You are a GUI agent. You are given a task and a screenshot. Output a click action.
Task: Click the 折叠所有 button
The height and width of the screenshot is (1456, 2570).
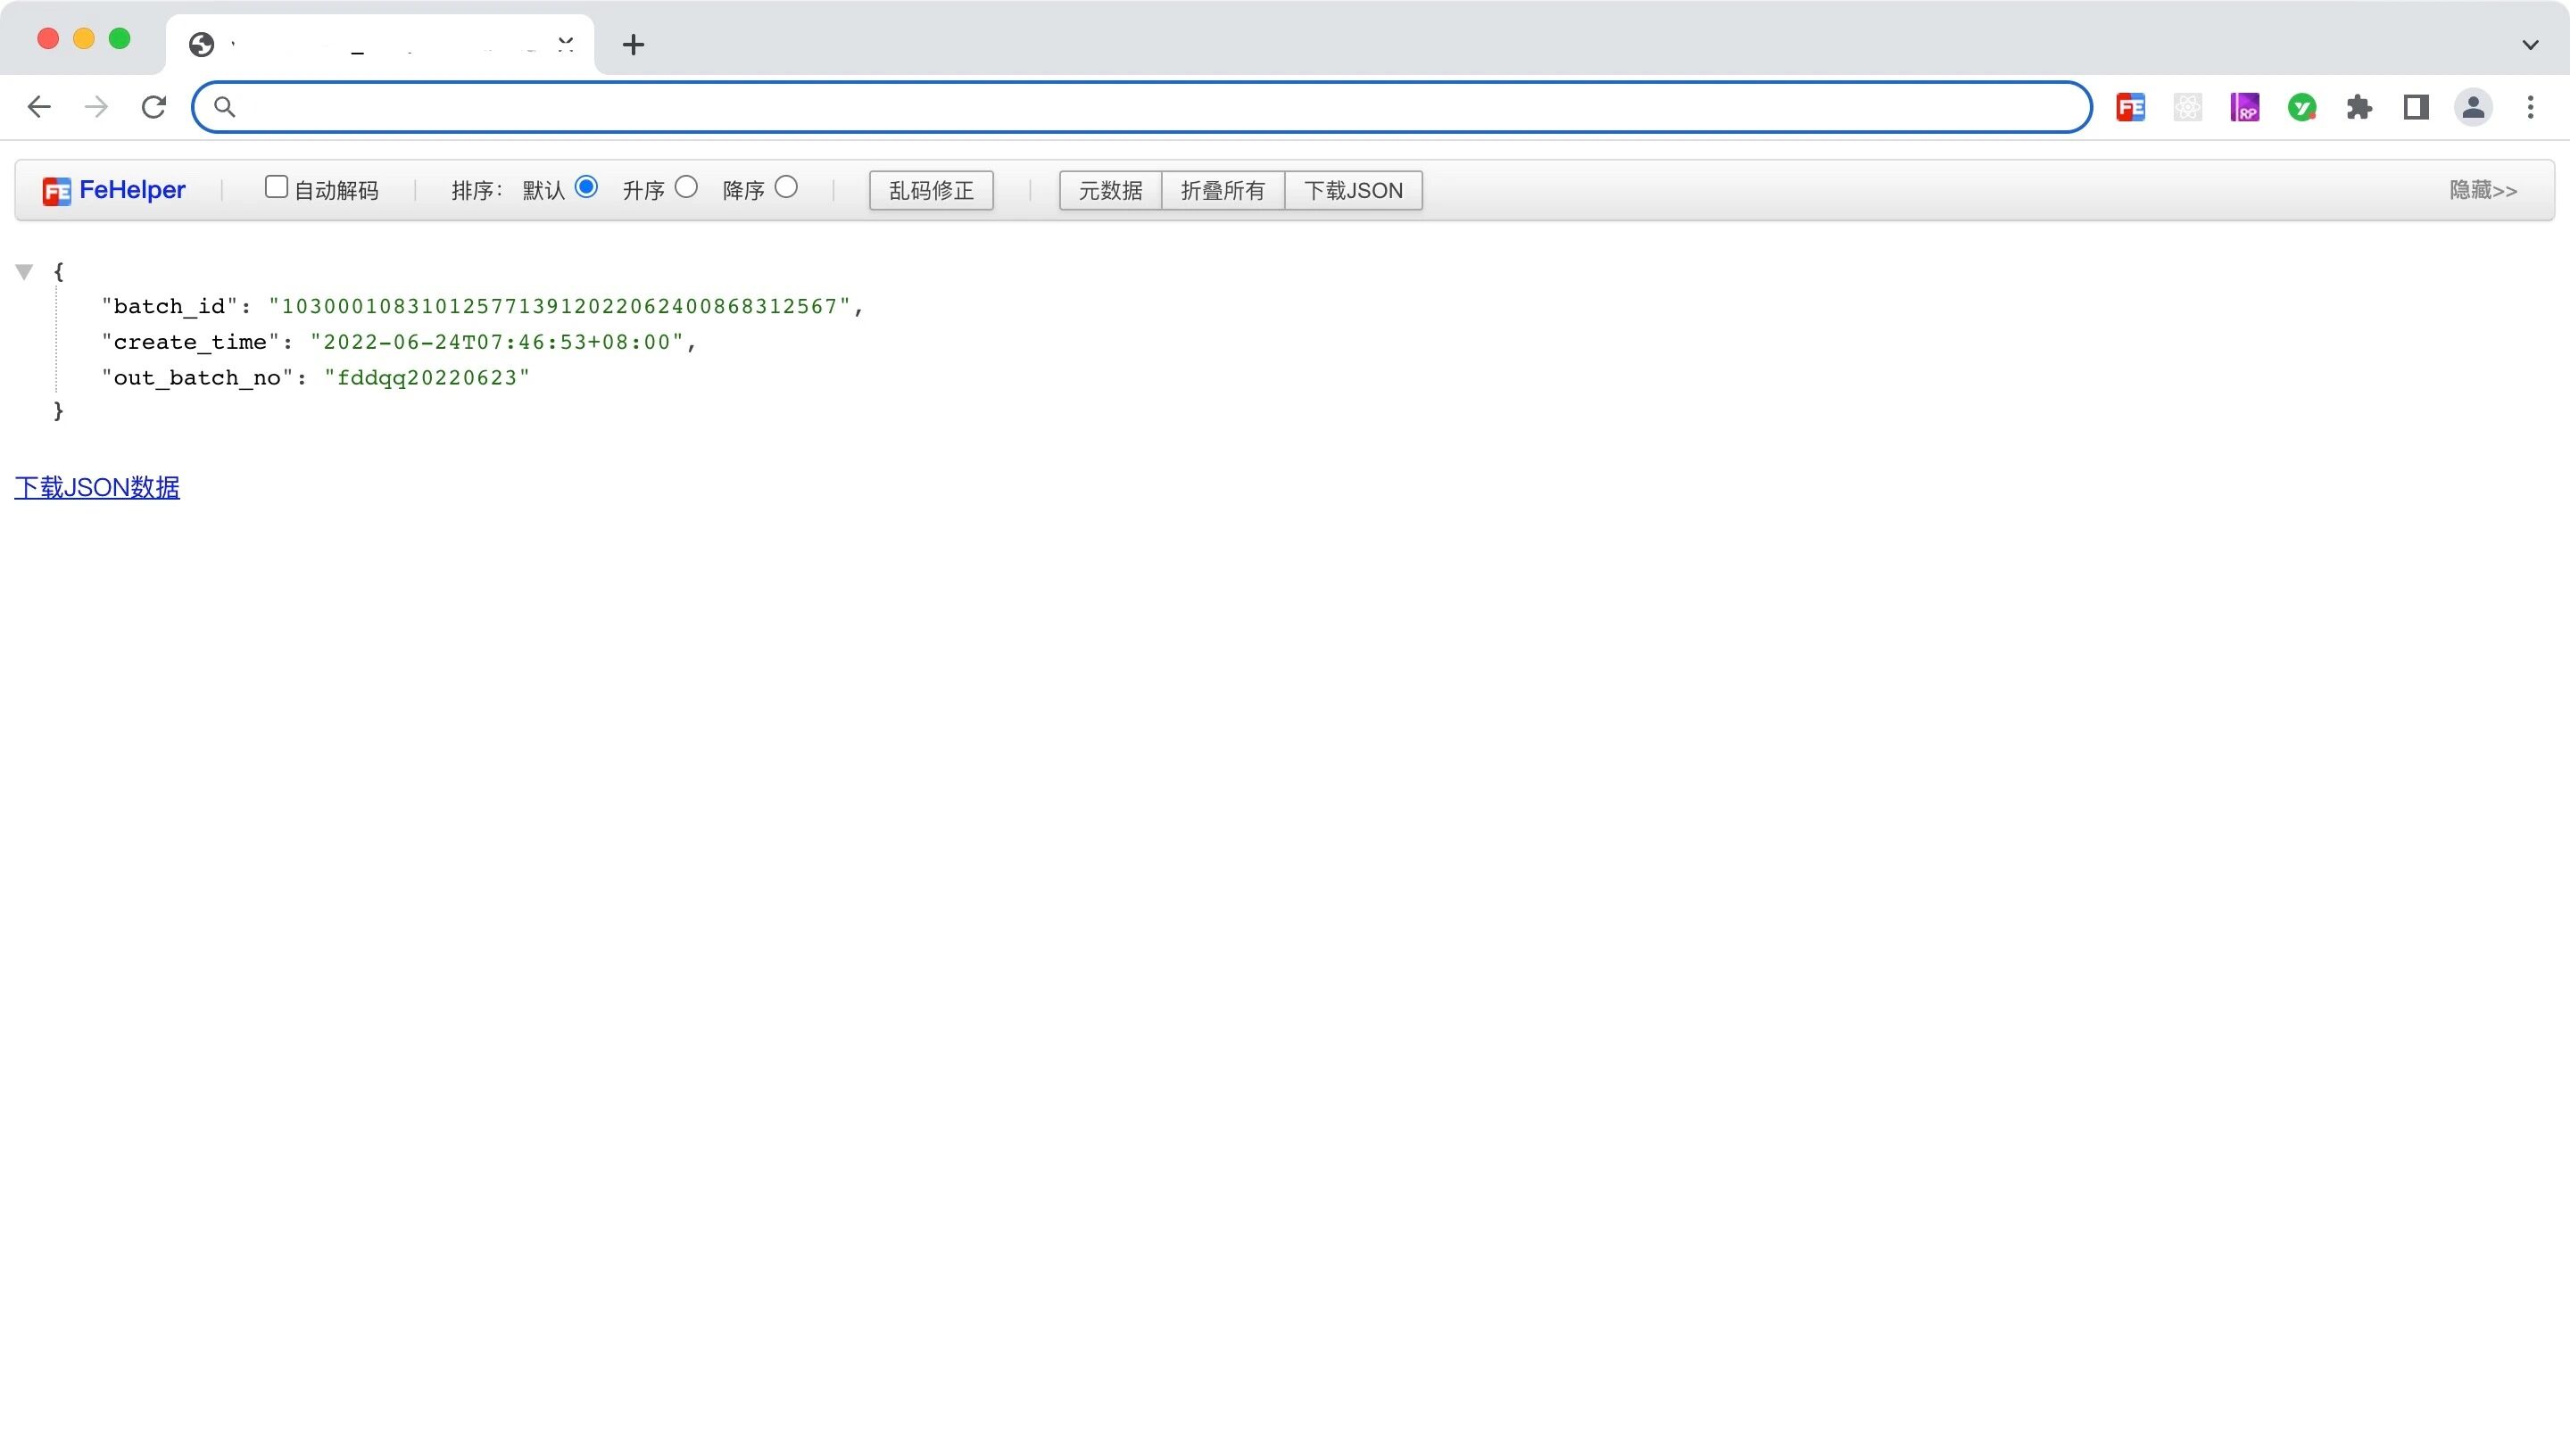[1222, 190]
